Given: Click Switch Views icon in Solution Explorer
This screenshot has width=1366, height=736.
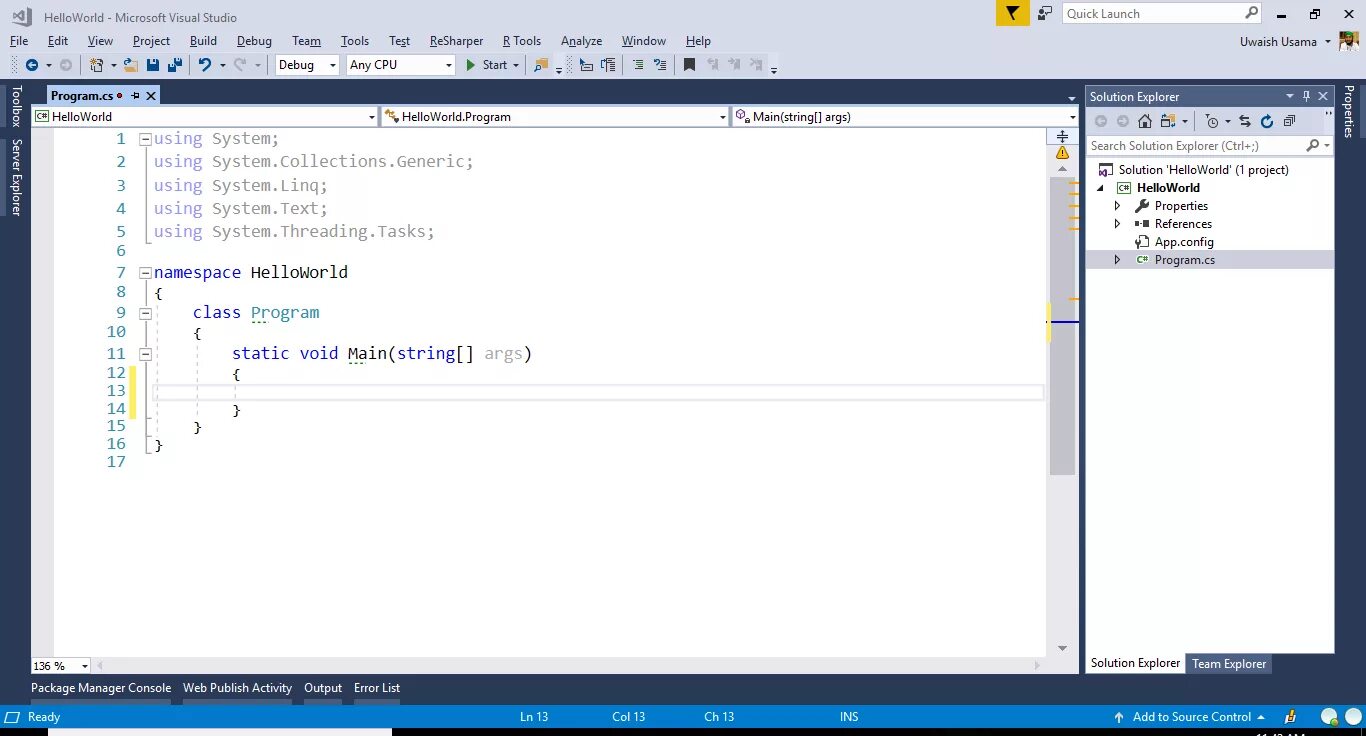Looking at the screenshot, I should click(x=1169, y=121).
